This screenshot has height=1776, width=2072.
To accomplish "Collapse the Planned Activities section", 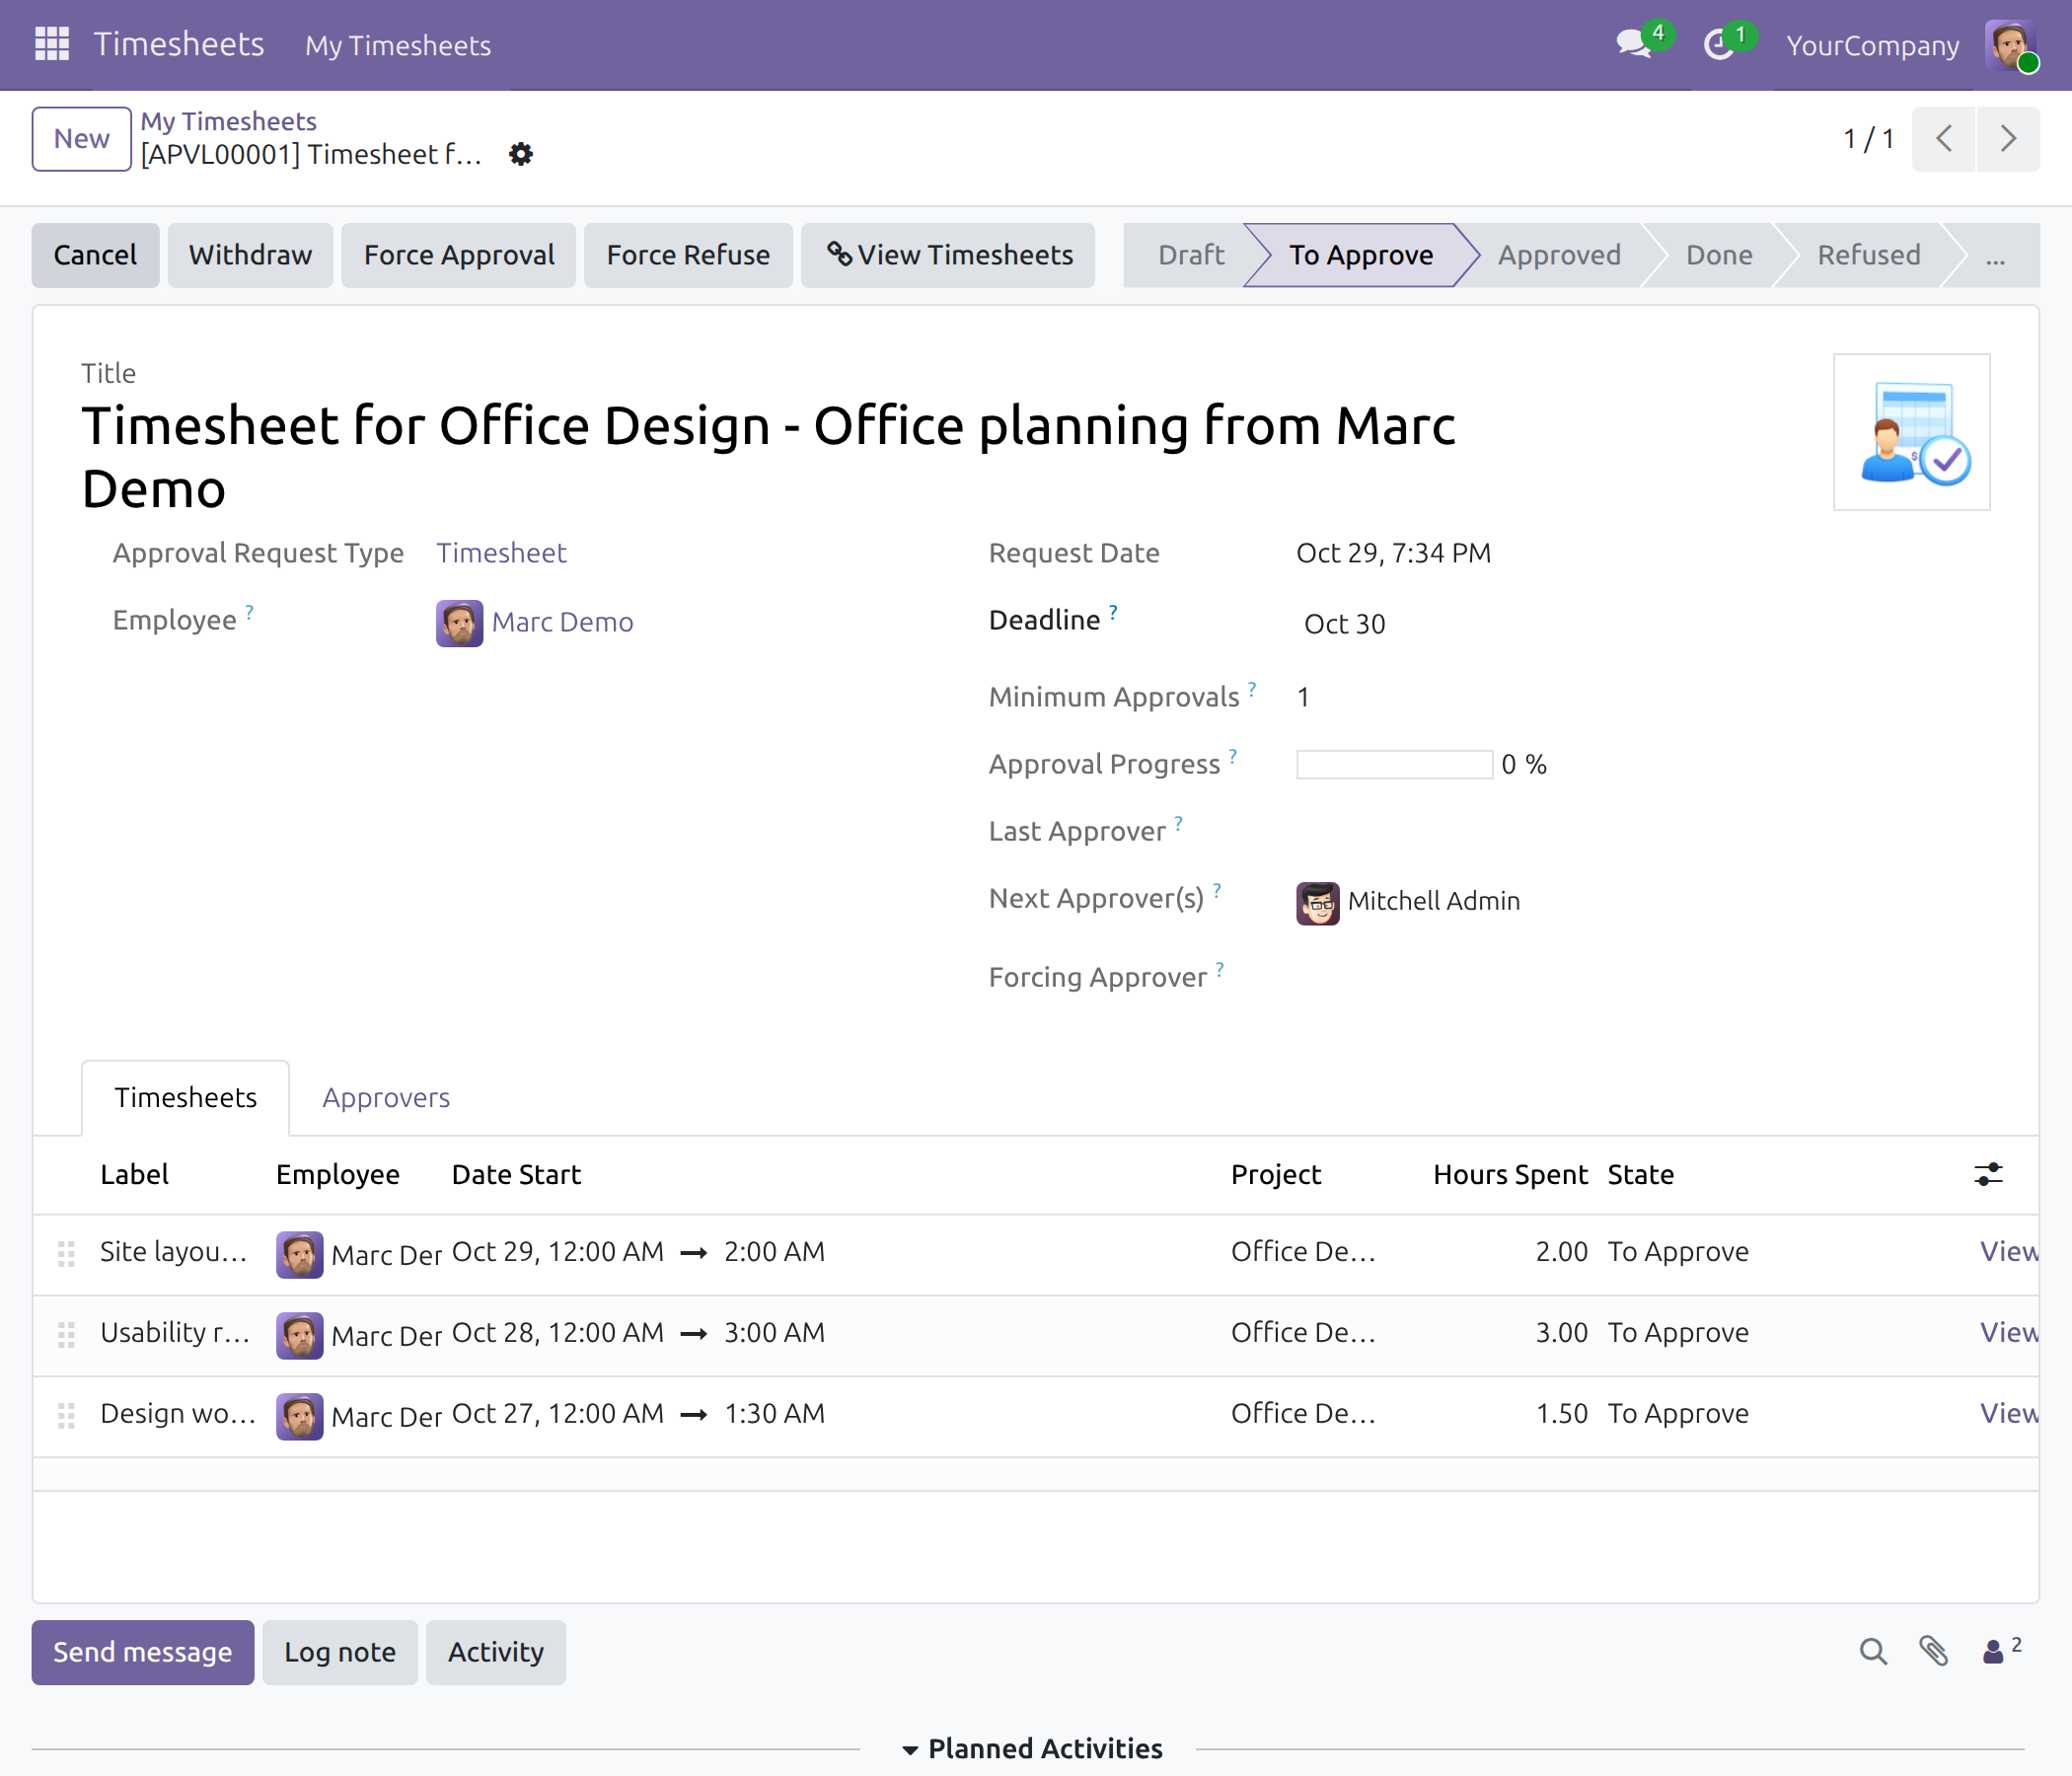I will [1031, 1748].
